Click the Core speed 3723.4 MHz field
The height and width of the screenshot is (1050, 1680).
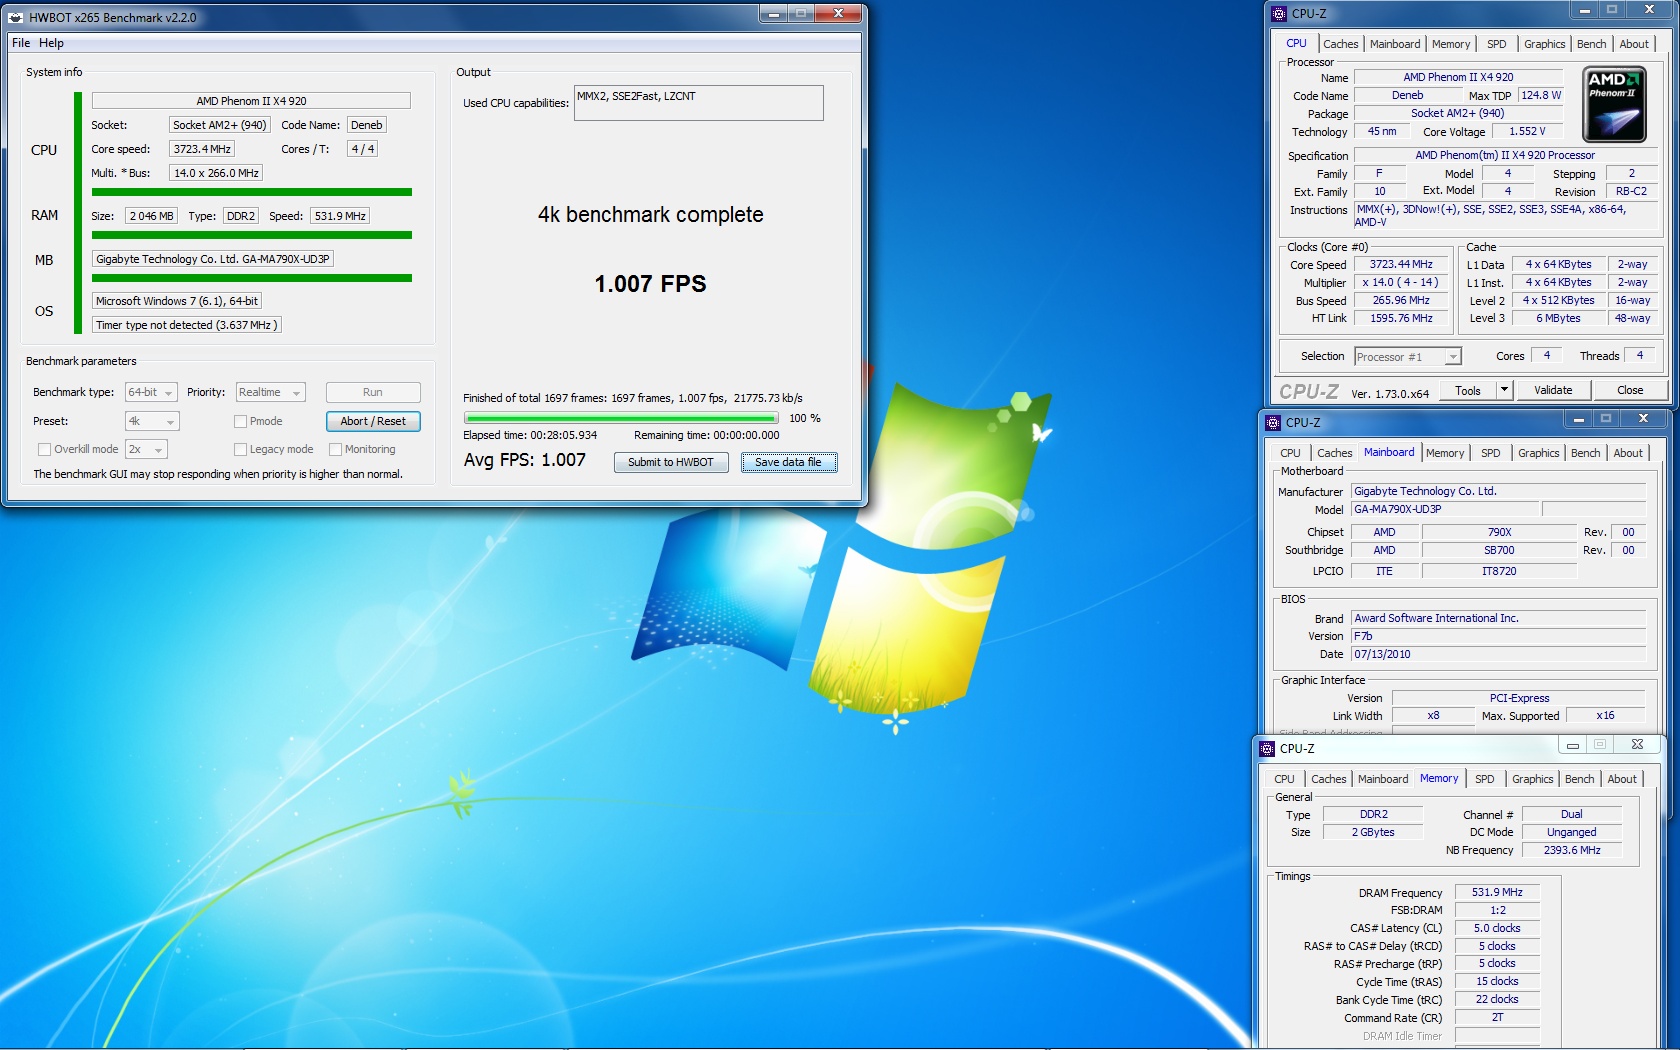coord(202,149)
